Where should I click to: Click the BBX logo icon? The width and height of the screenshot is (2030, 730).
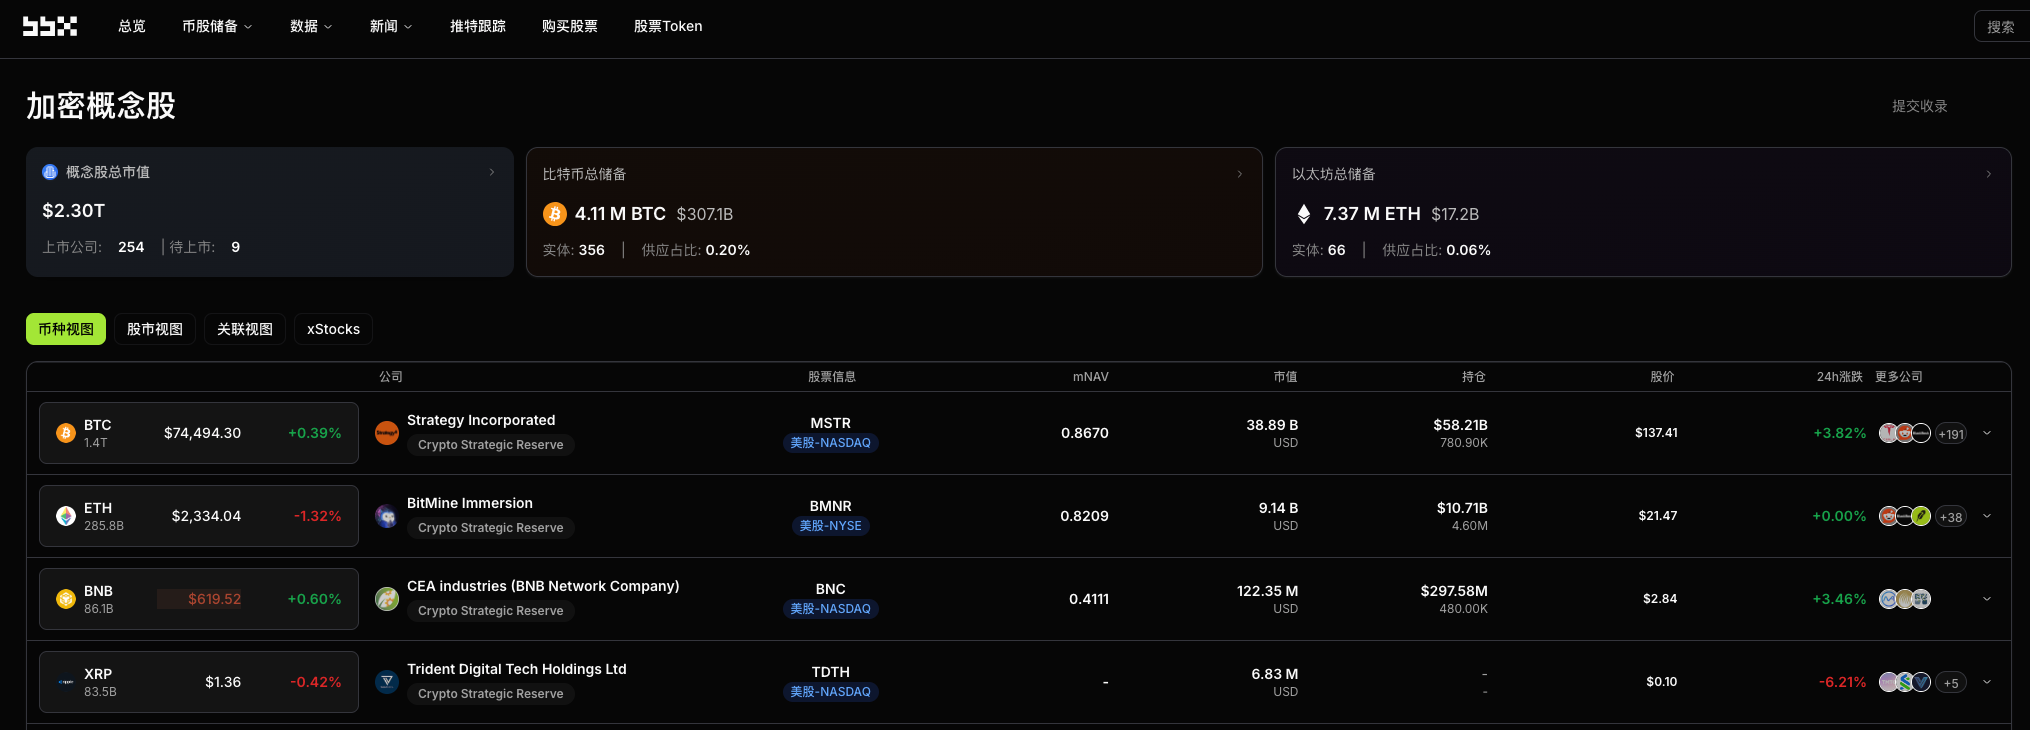point(50,26)
